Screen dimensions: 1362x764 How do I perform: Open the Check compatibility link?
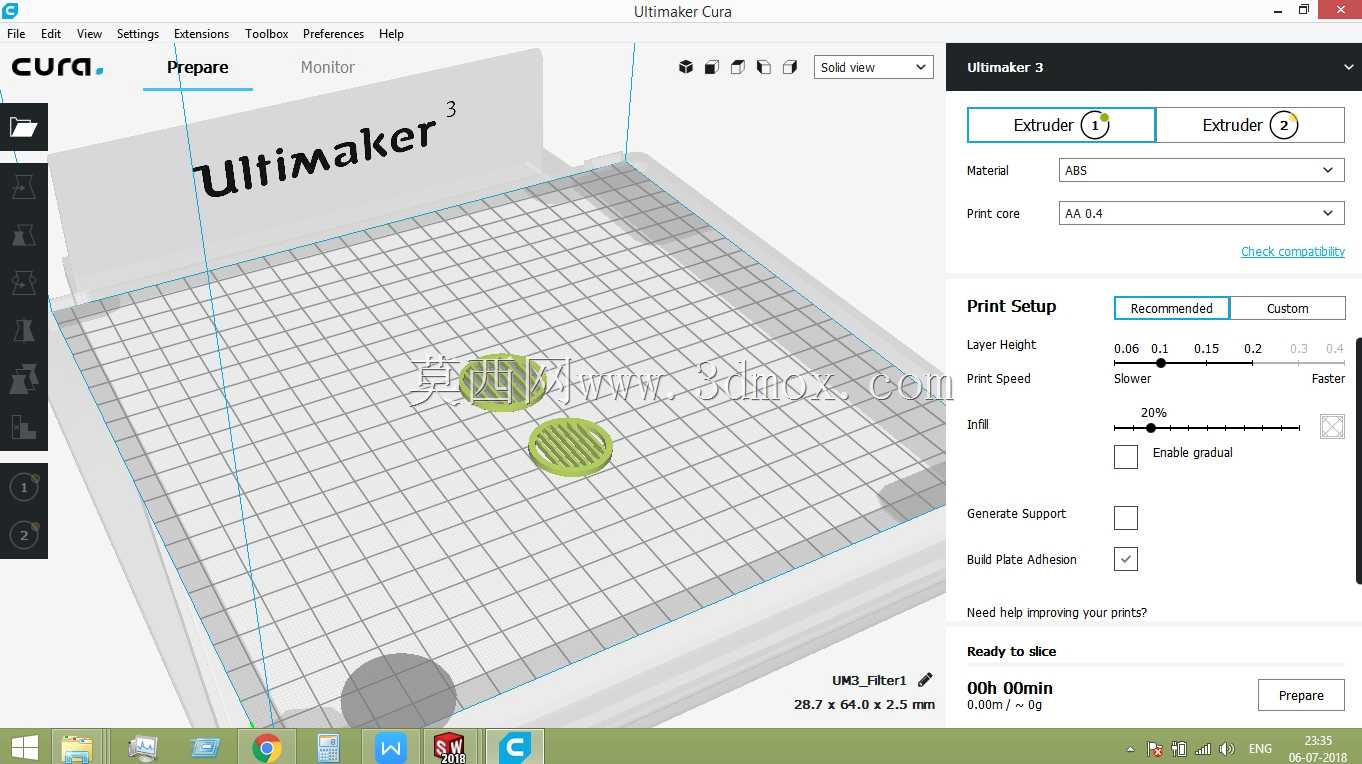coord(1293,252)
